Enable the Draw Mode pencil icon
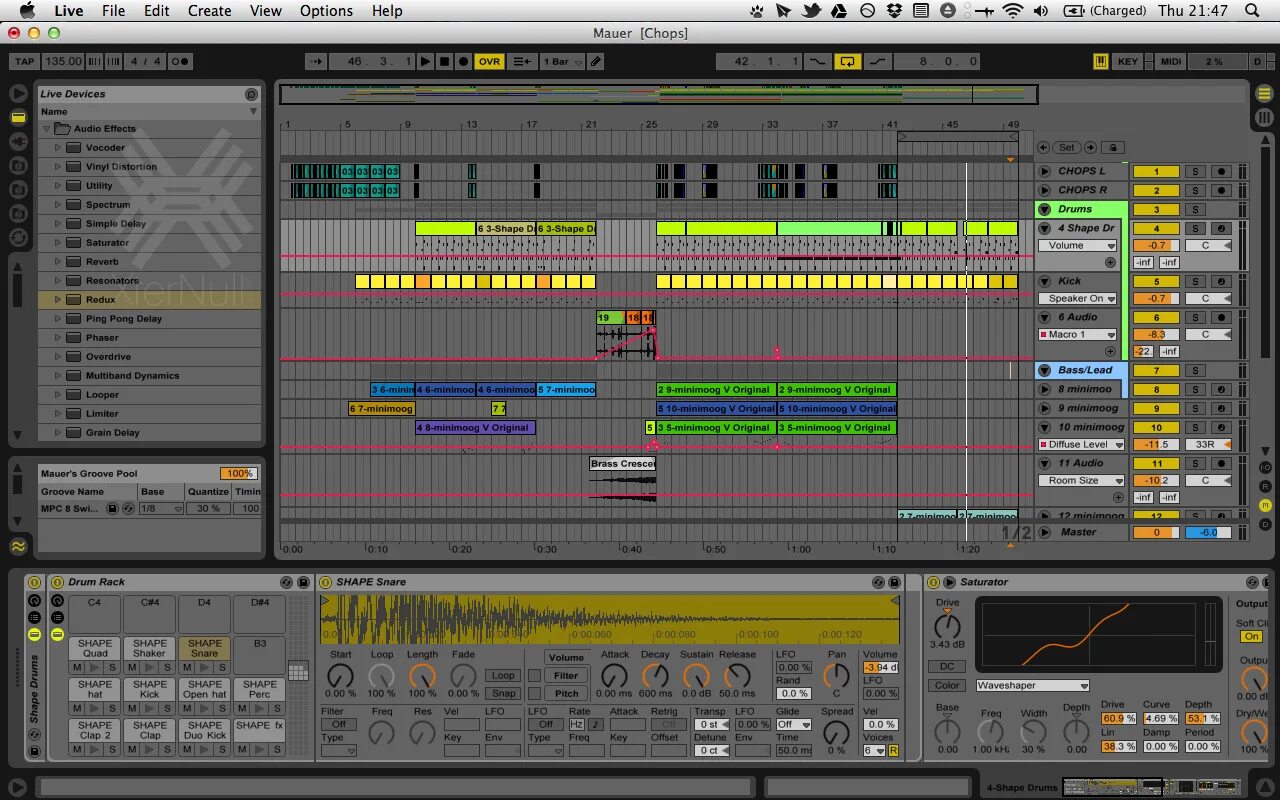The height and width of the screenshot is (800, 1280). tap(596, 61)
